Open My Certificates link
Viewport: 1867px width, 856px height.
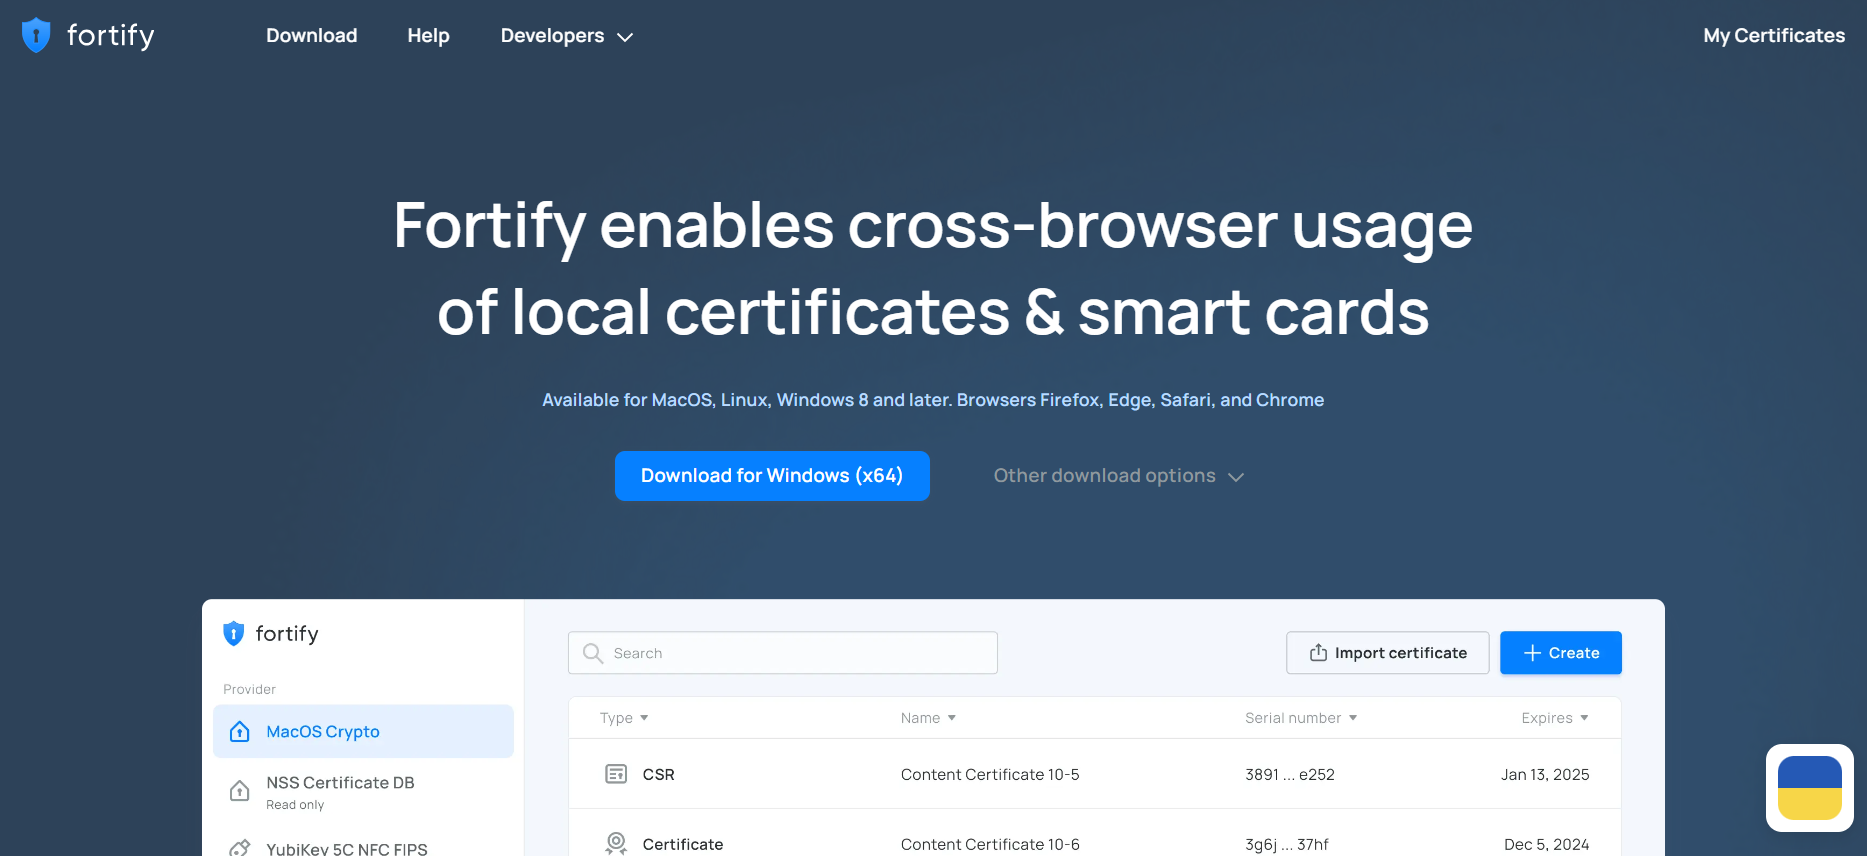tap(1773, 36)
